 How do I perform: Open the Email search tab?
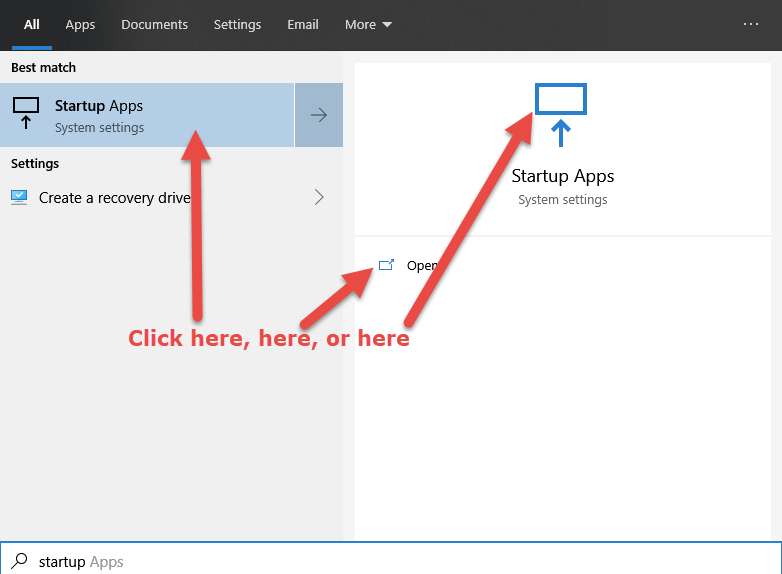click(303, 24)
